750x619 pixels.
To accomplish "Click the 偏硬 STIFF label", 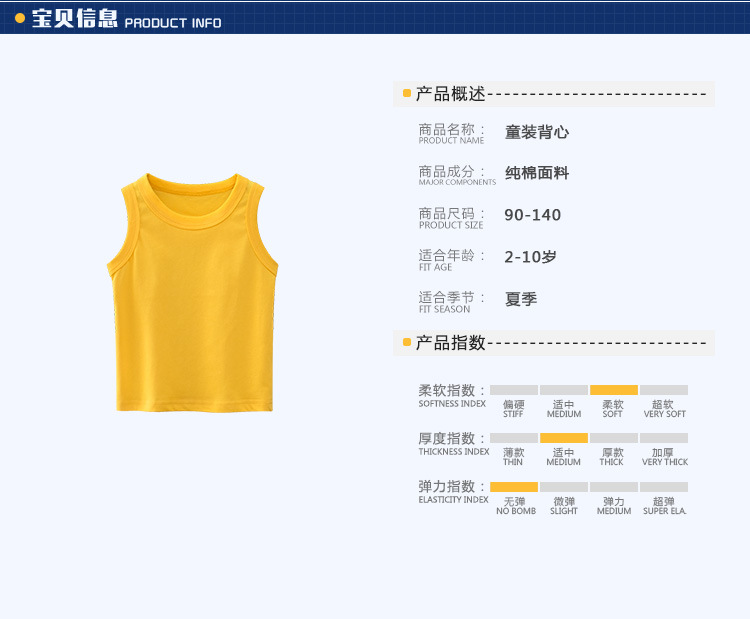I will pos(514,409).
